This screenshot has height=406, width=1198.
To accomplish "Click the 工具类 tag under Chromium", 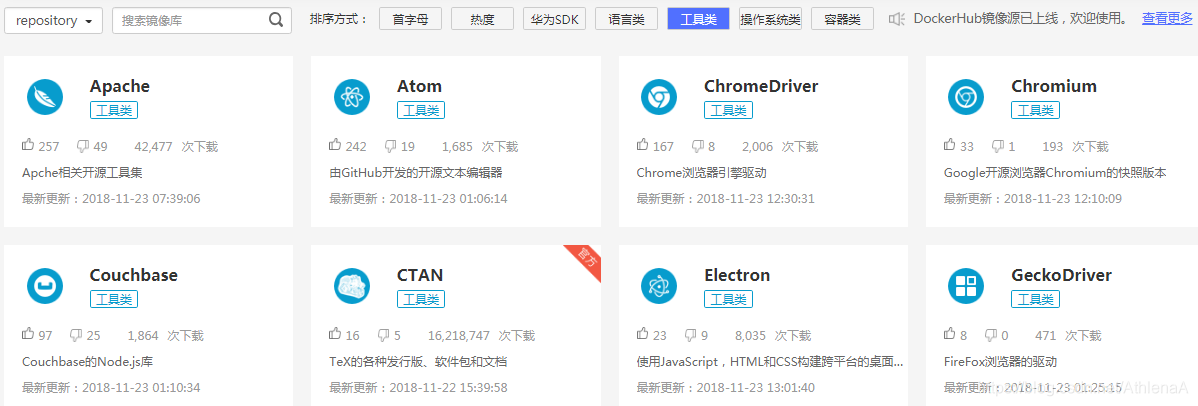I will click(1035, 110).
